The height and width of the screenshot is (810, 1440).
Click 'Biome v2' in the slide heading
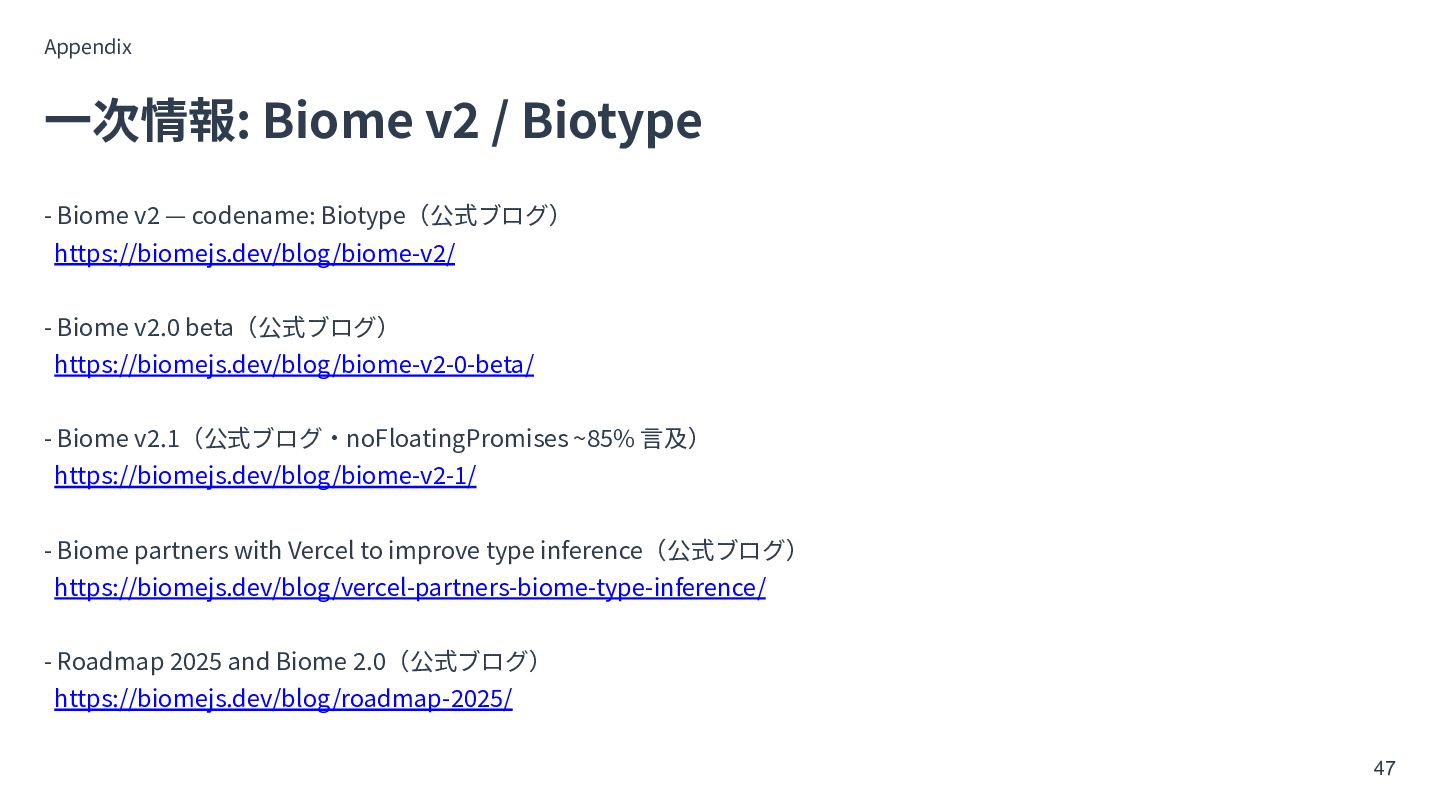(370, 120)
